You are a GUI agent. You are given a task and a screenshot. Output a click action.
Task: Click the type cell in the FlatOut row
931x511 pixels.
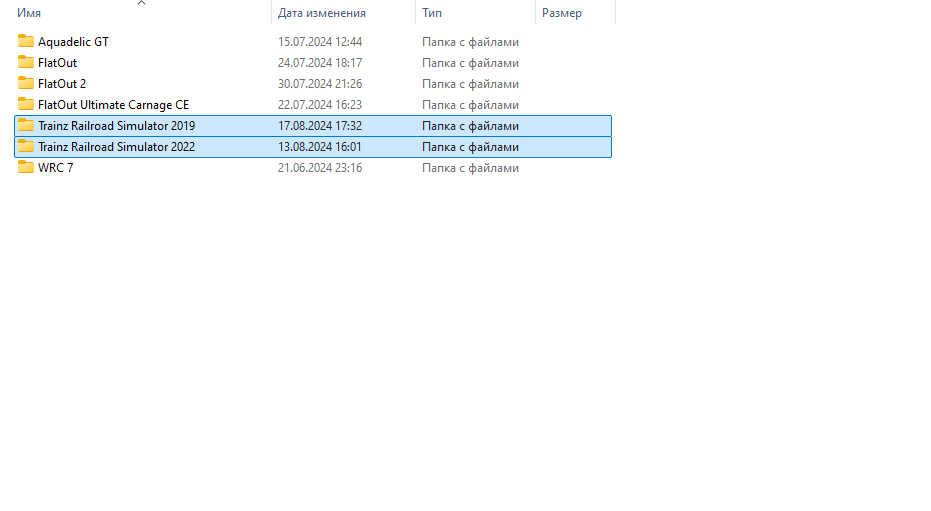470,63
